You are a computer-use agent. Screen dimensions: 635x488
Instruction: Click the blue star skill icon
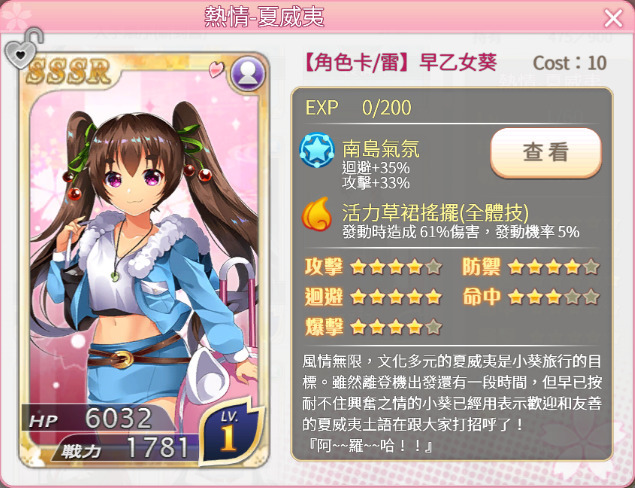click(x=317, y=151)
